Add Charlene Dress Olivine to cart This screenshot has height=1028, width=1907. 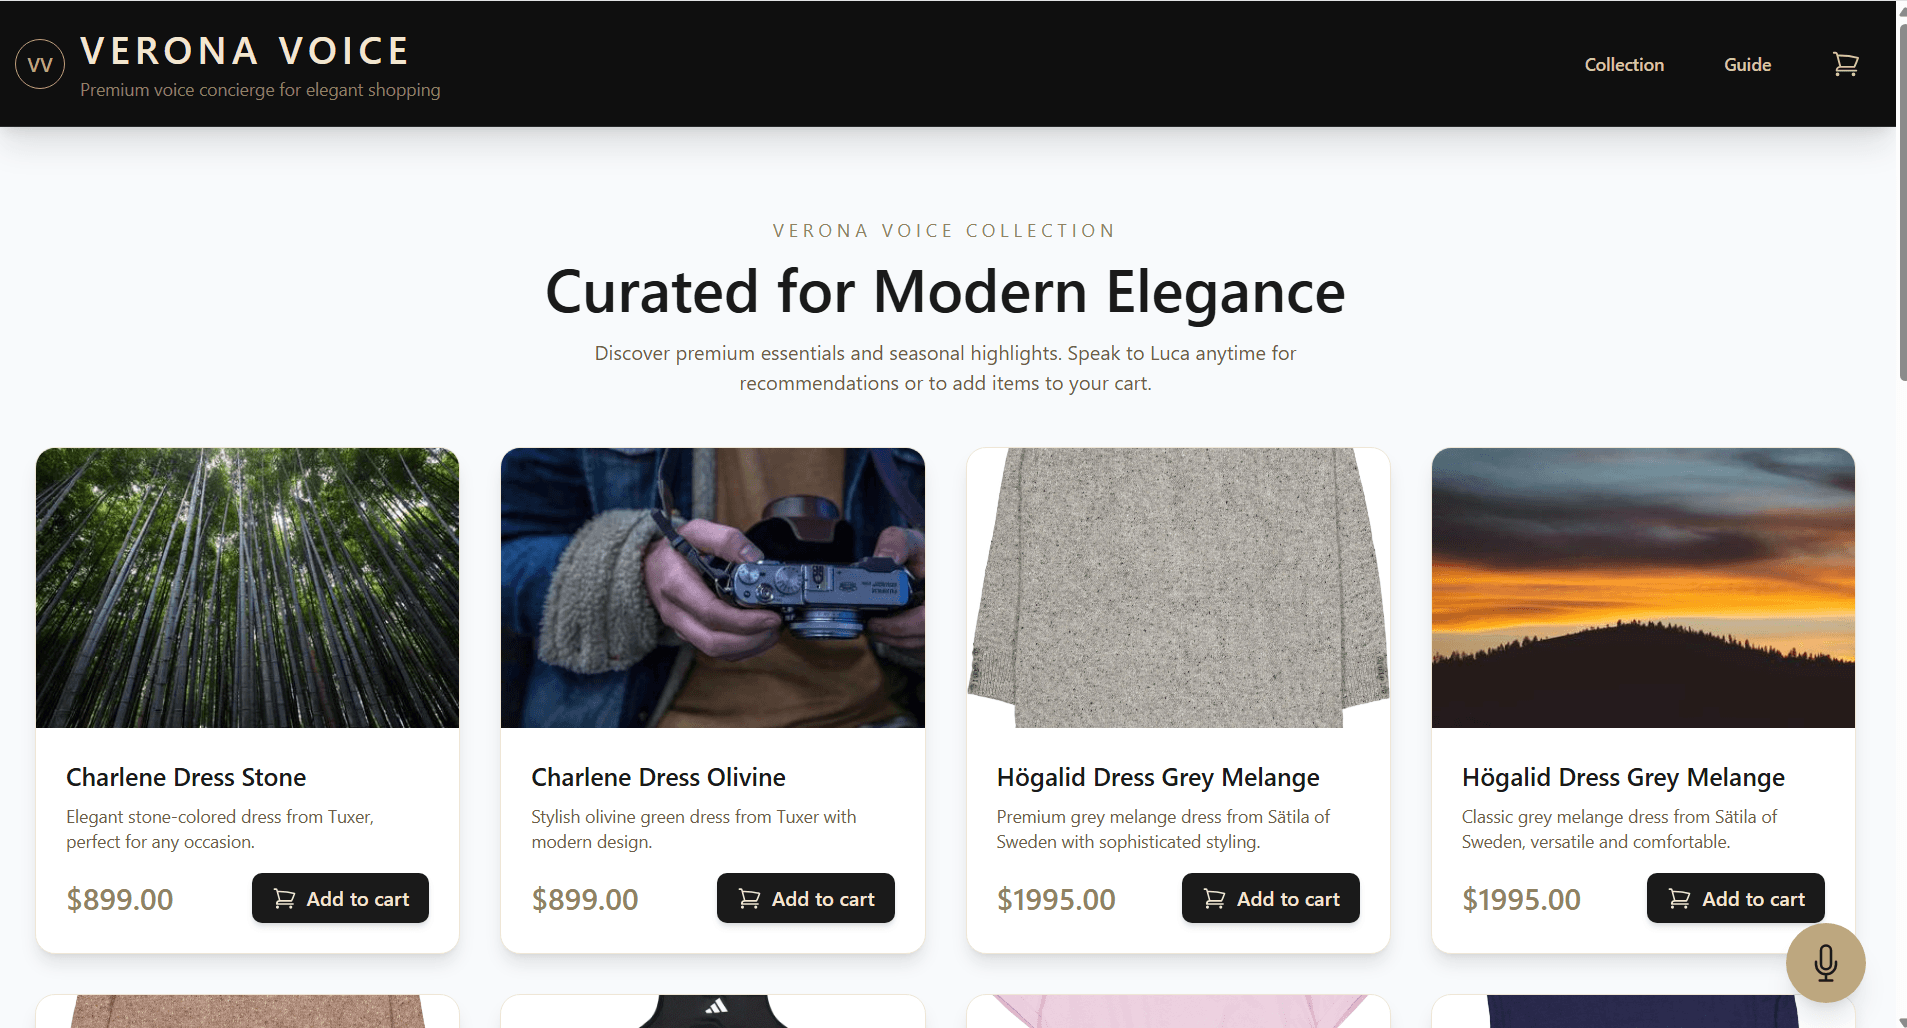pos(805,898)
